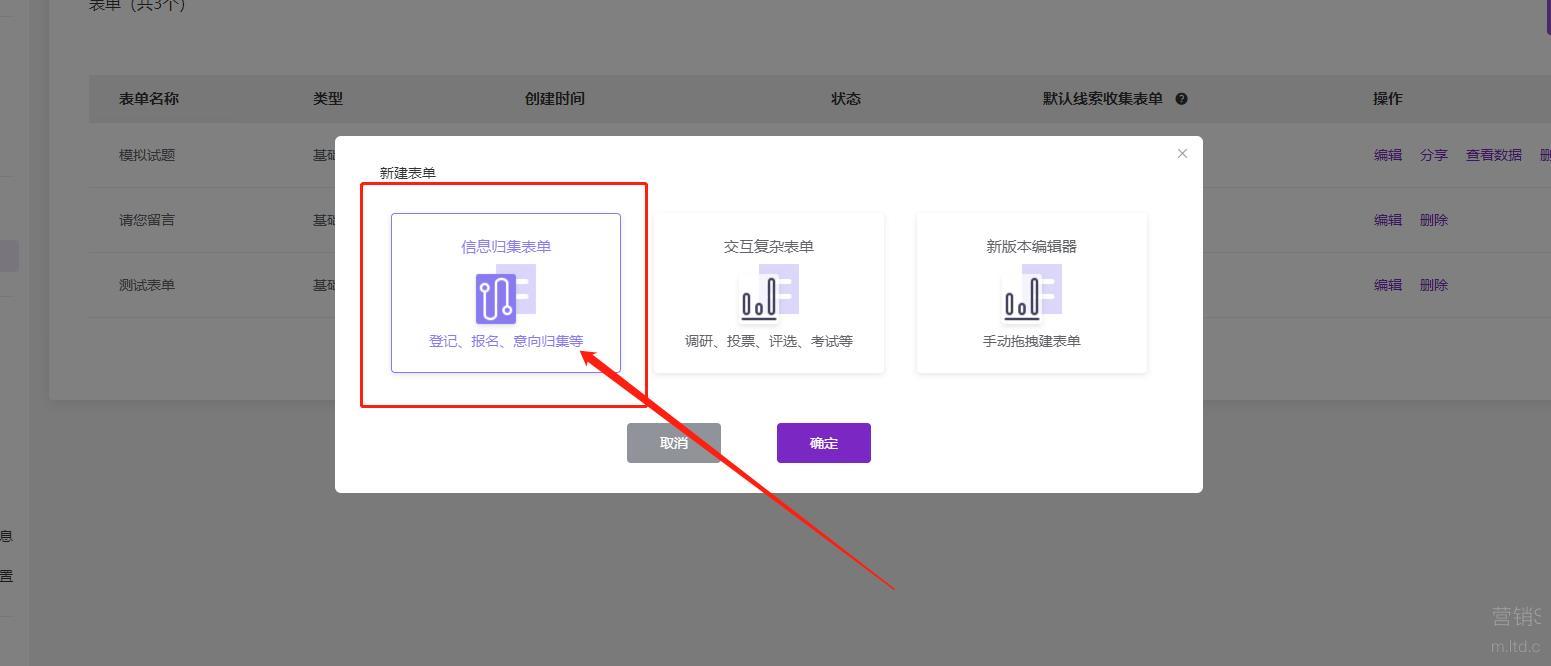The height and width of the screenshot is (666, 1551).
Task: Close the 新建表单 dialog with the X
Action: click(x=1182, y=153)
